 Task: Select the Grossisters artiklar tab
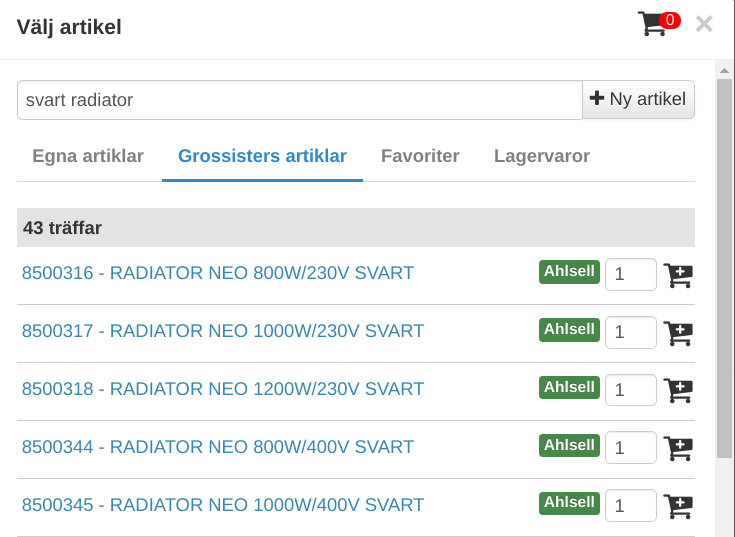point(262,156)
